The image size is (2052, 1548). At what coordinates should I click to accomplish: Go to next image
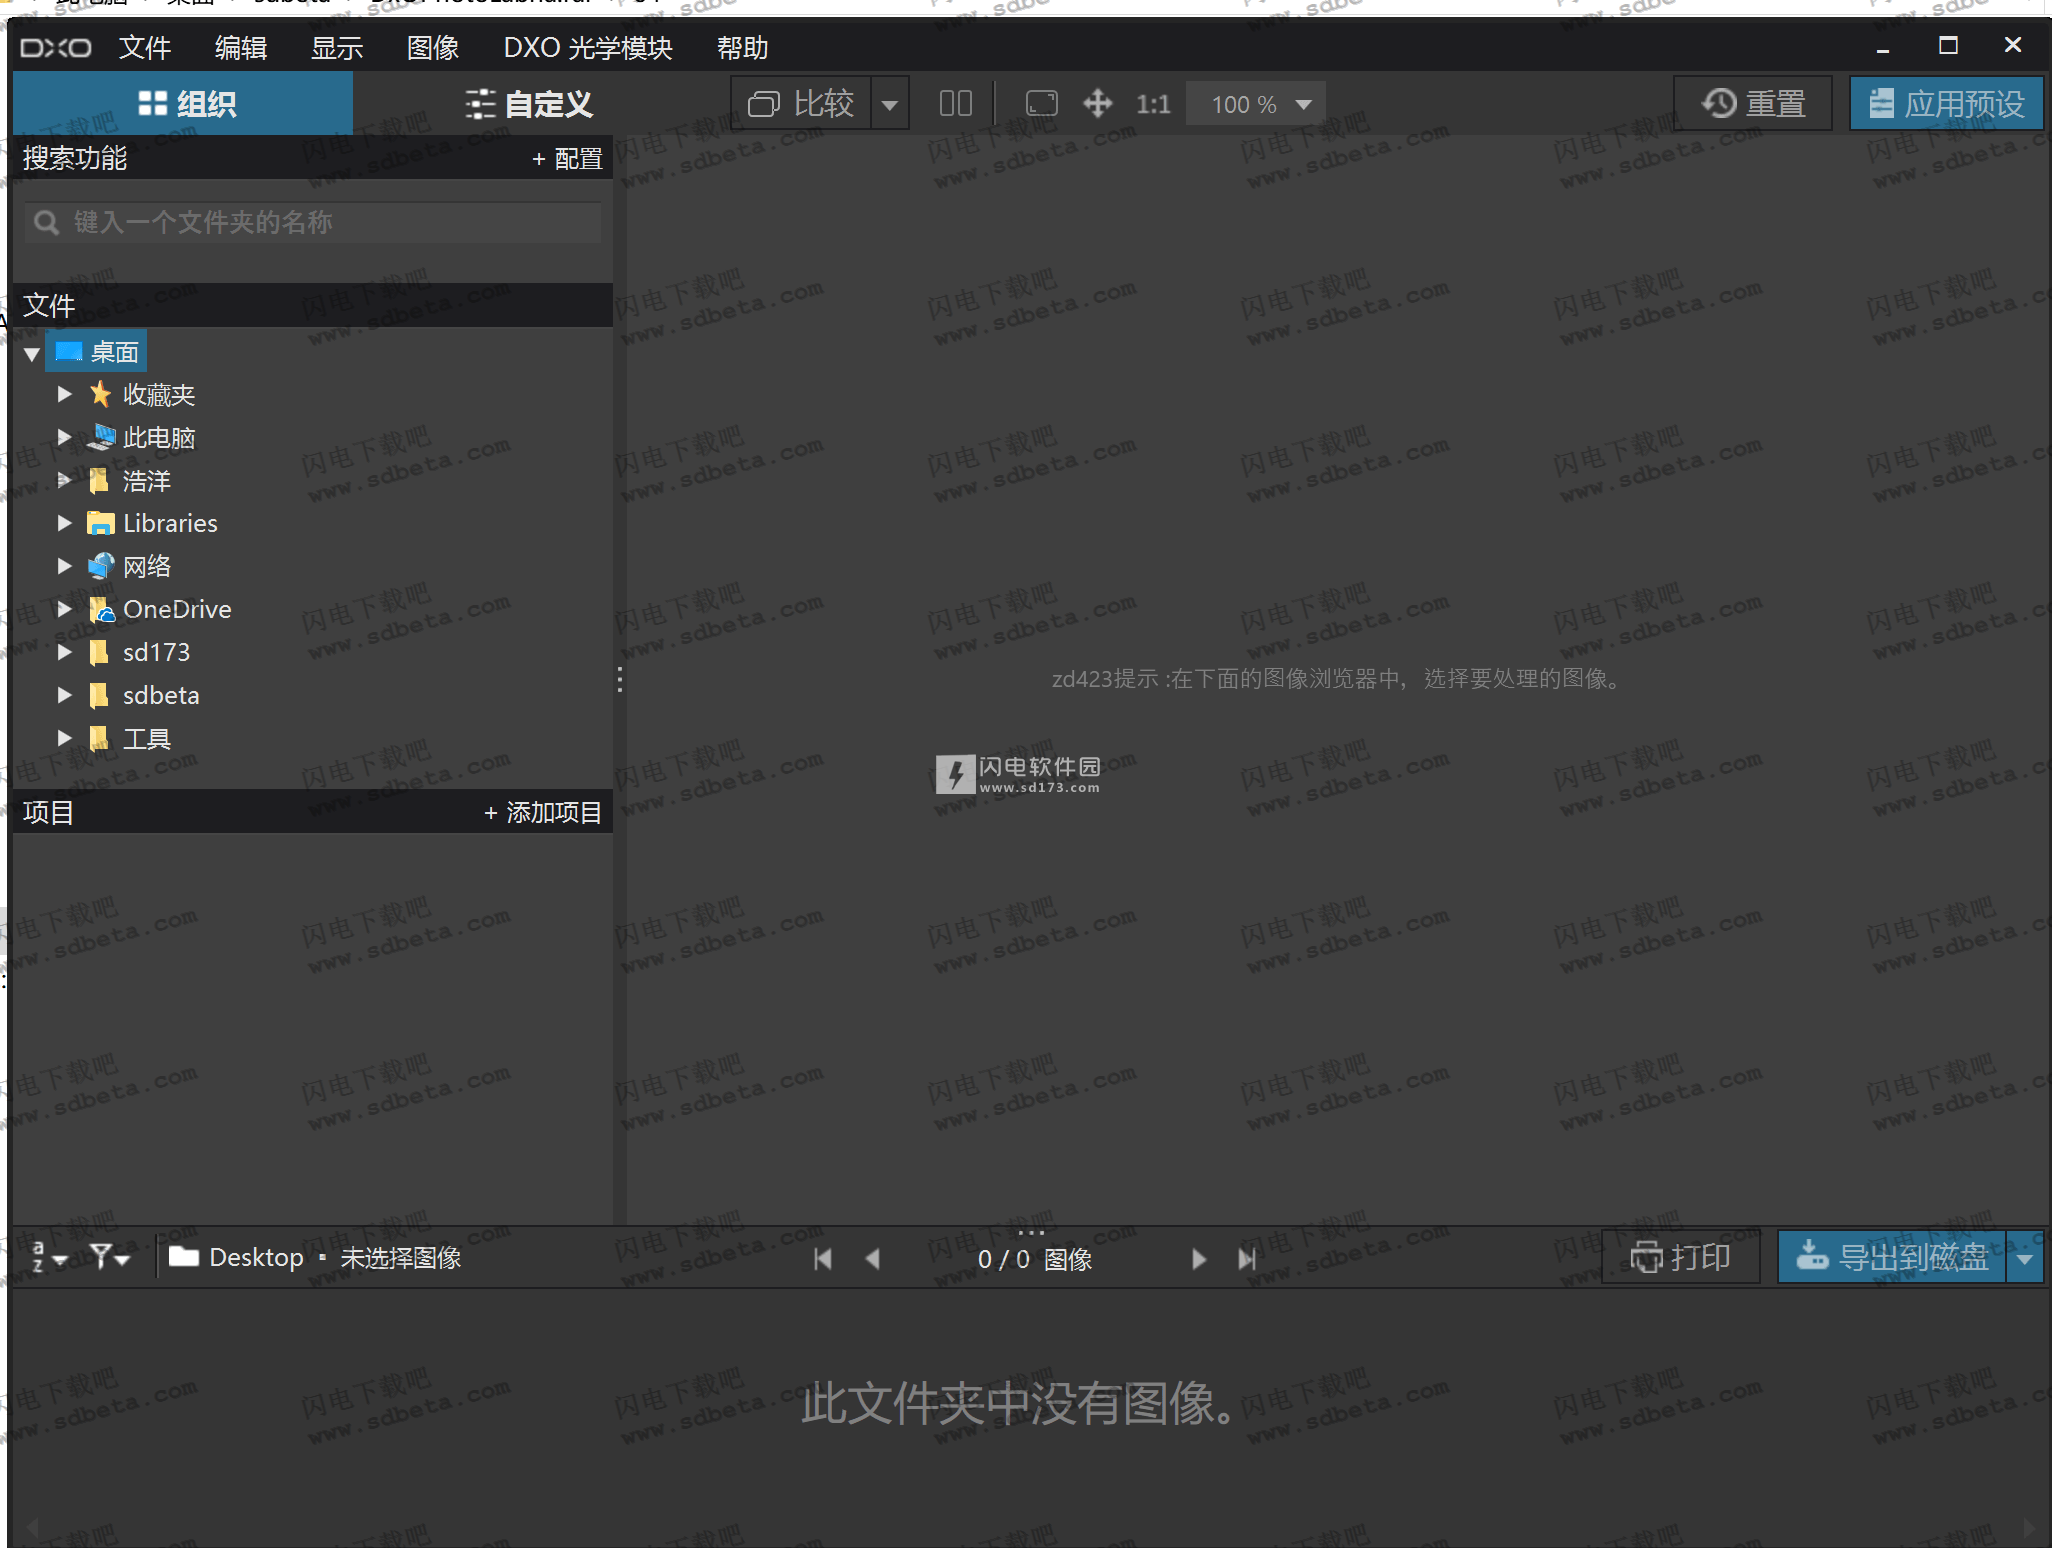pos(1199,1259)
